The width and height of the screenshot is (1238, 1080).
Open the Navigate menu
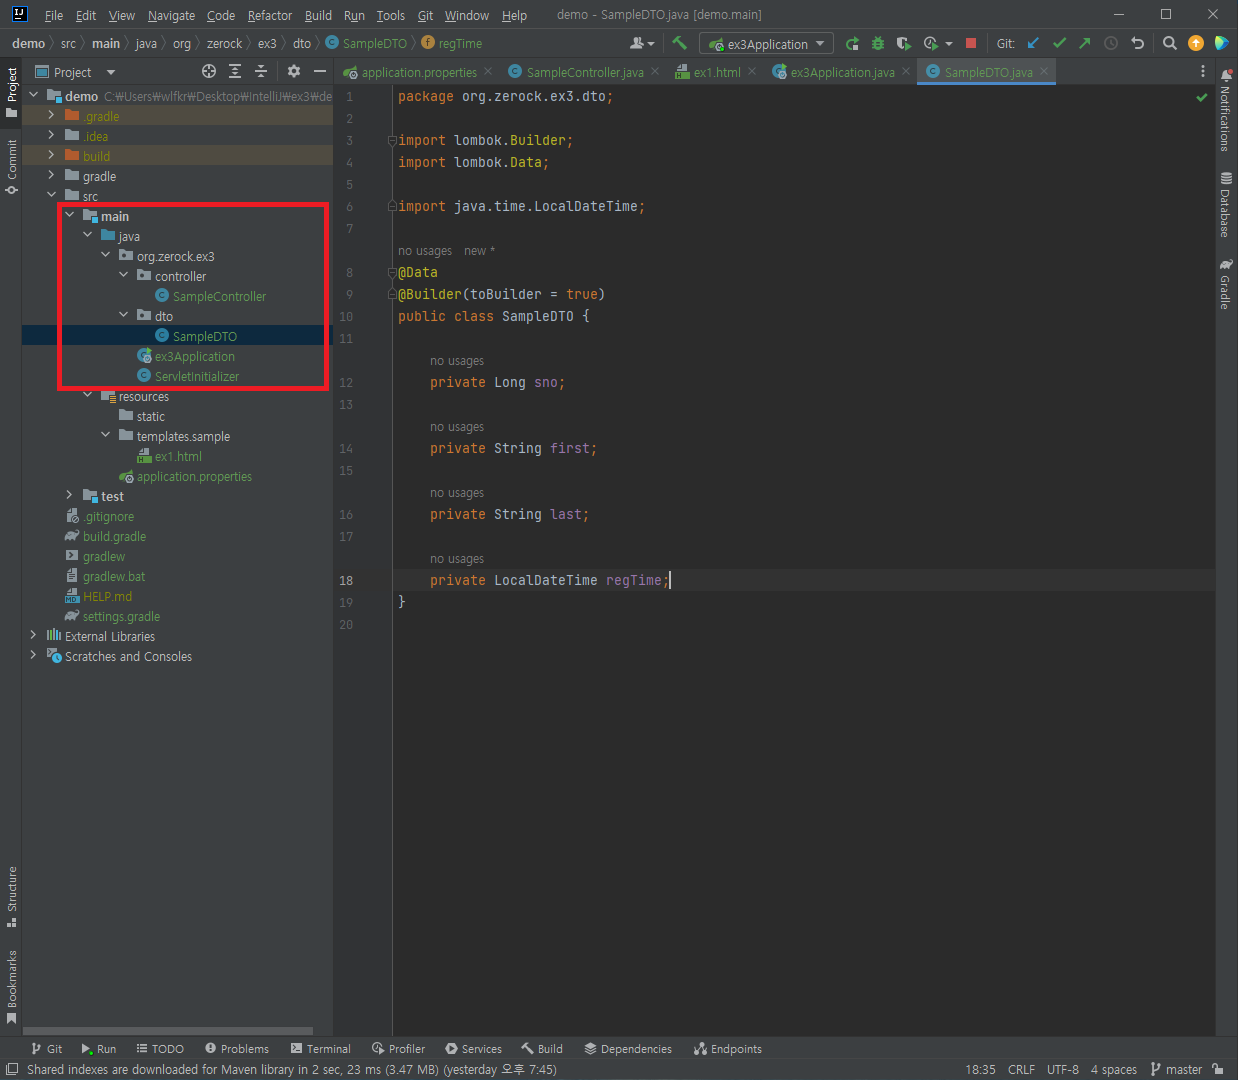tap(171, 15)
